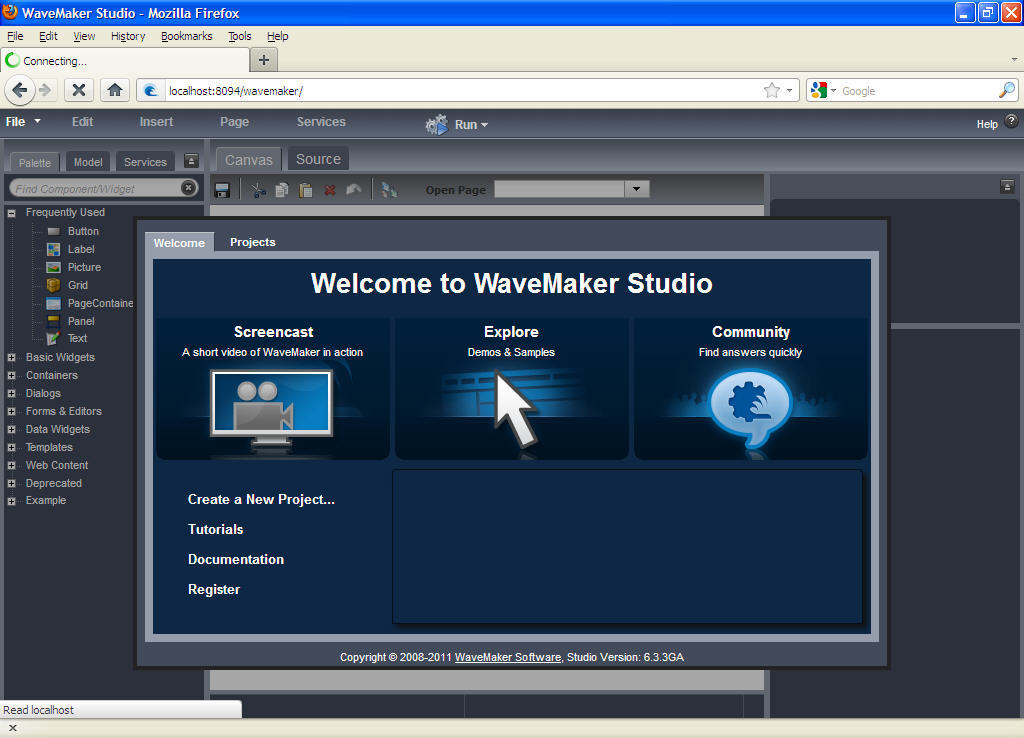Expand the Data Widgets group
The image size is (1024, 738).
pos(11,430)
